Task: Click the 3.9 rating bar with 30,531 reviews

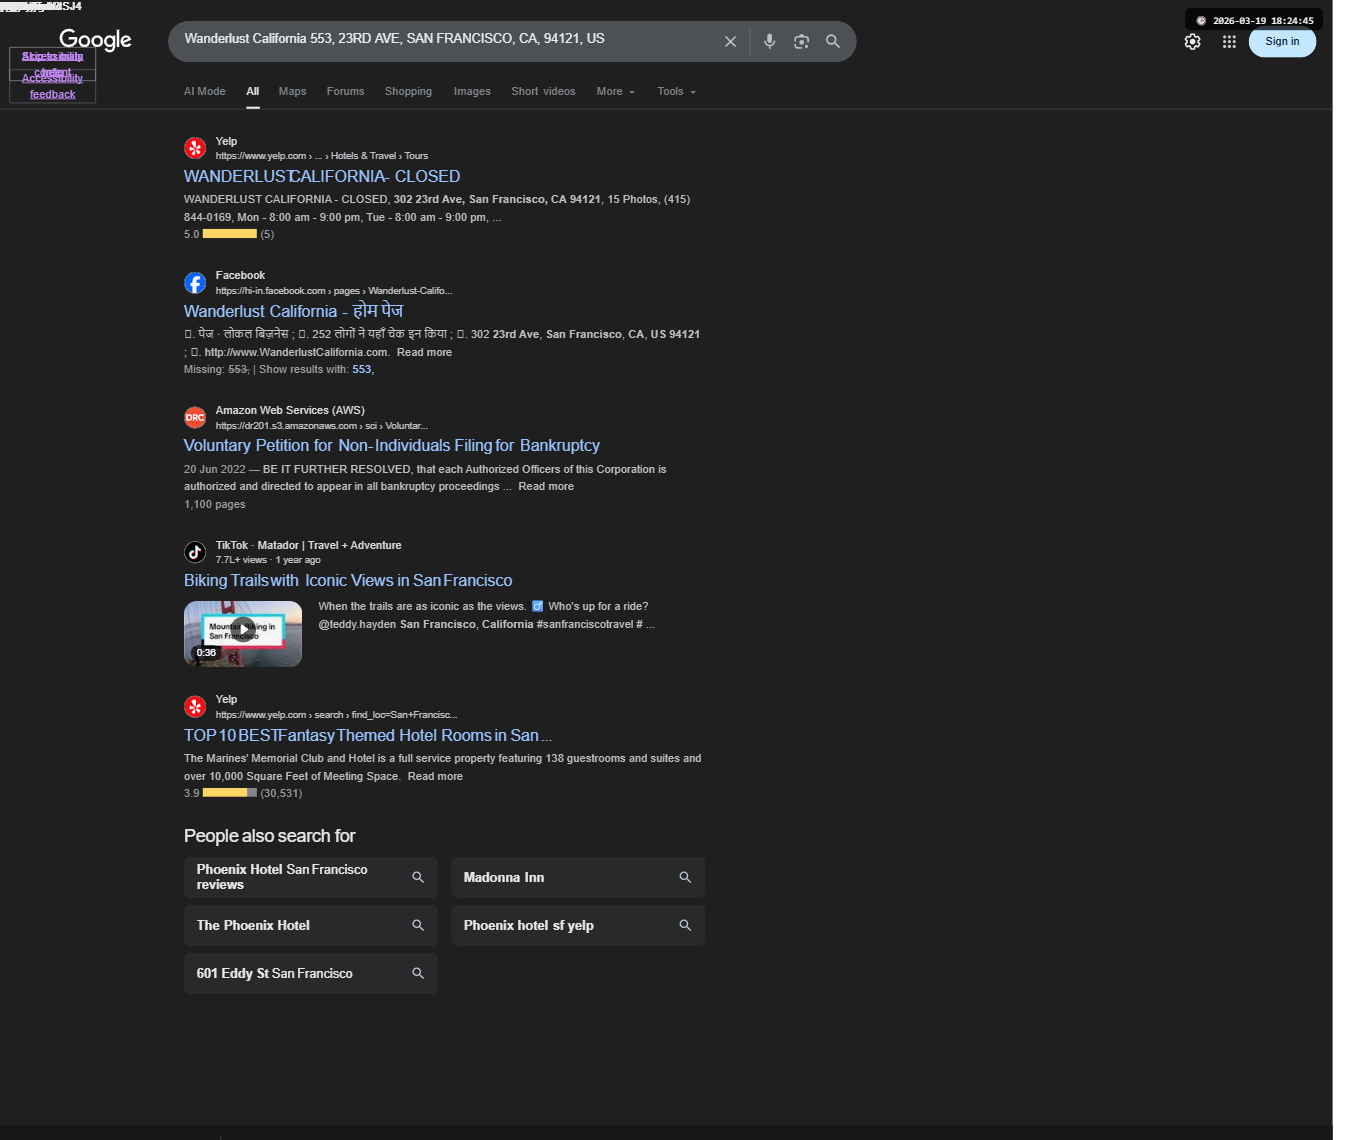Action: click(x=229, y=793)
